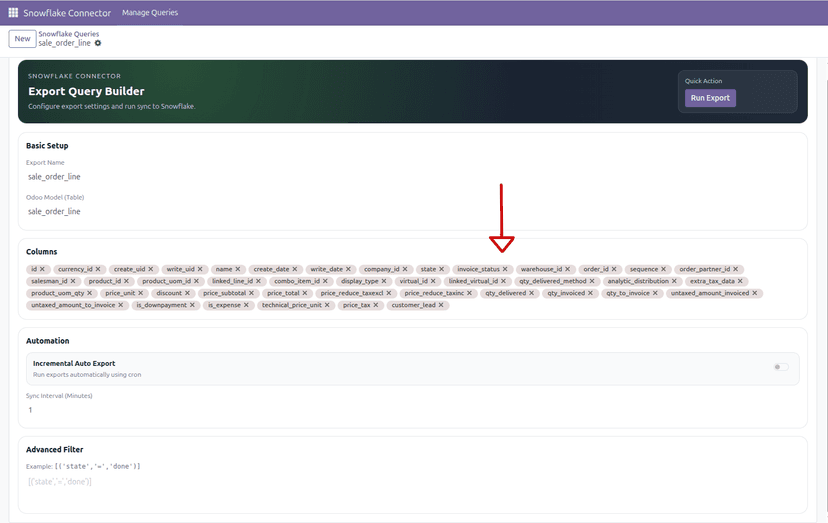Remove the virtual_id column tag
The image size is (828, 523).
click(433, 281)
